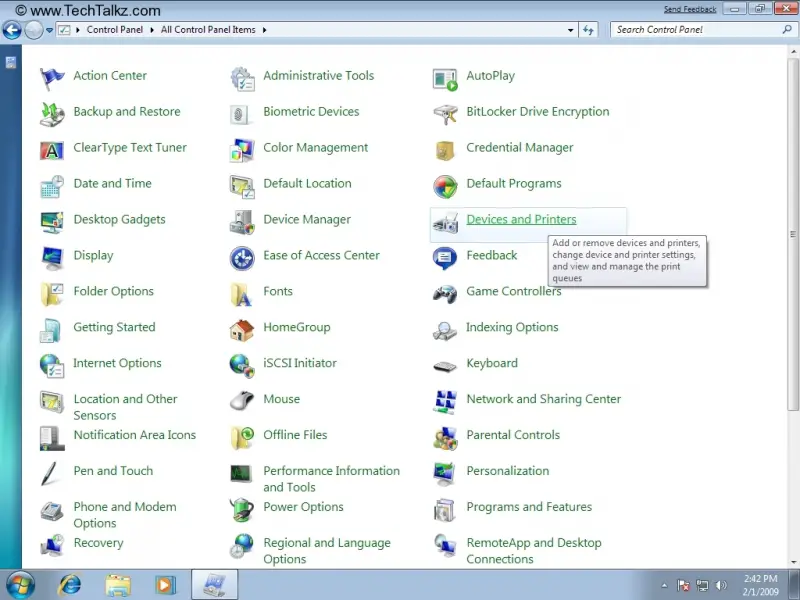This screenshot has height=600, width=800.
Task: Open Date and Time icon
Action: tap(52, 186)
